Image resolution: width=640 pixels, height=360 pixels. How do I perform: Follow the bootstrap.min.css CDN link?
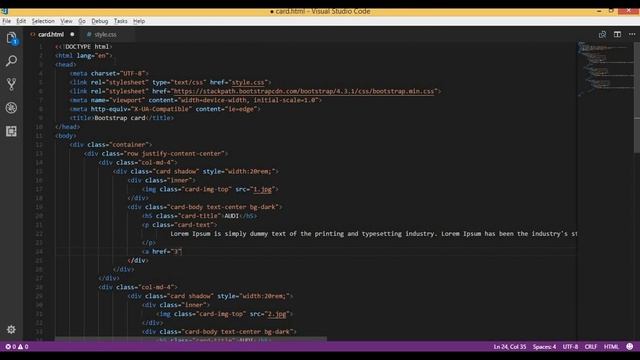304,91
